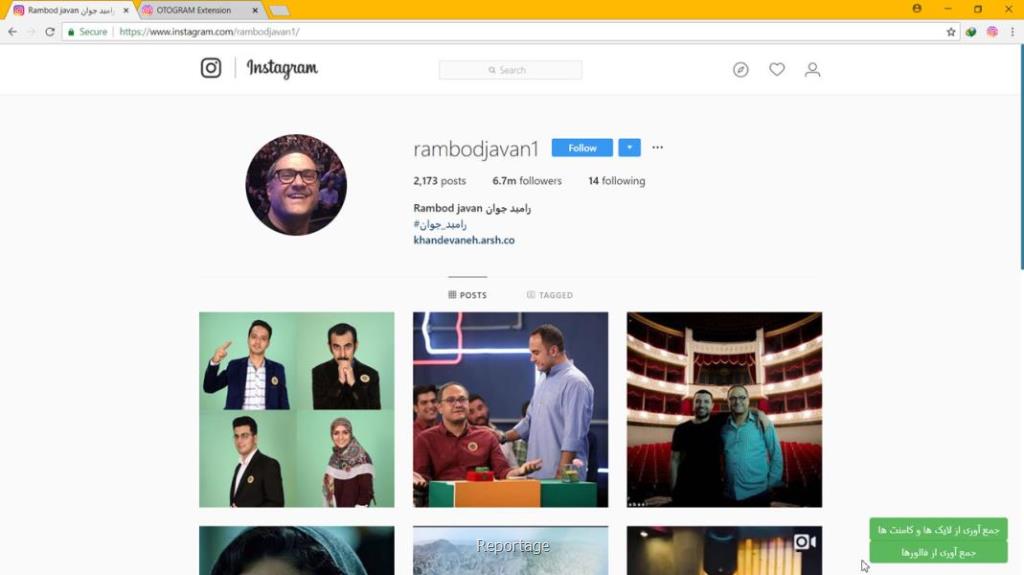Open the 14 following list
The width and height of the screenshot is (1024, 575).
[616, 181]
